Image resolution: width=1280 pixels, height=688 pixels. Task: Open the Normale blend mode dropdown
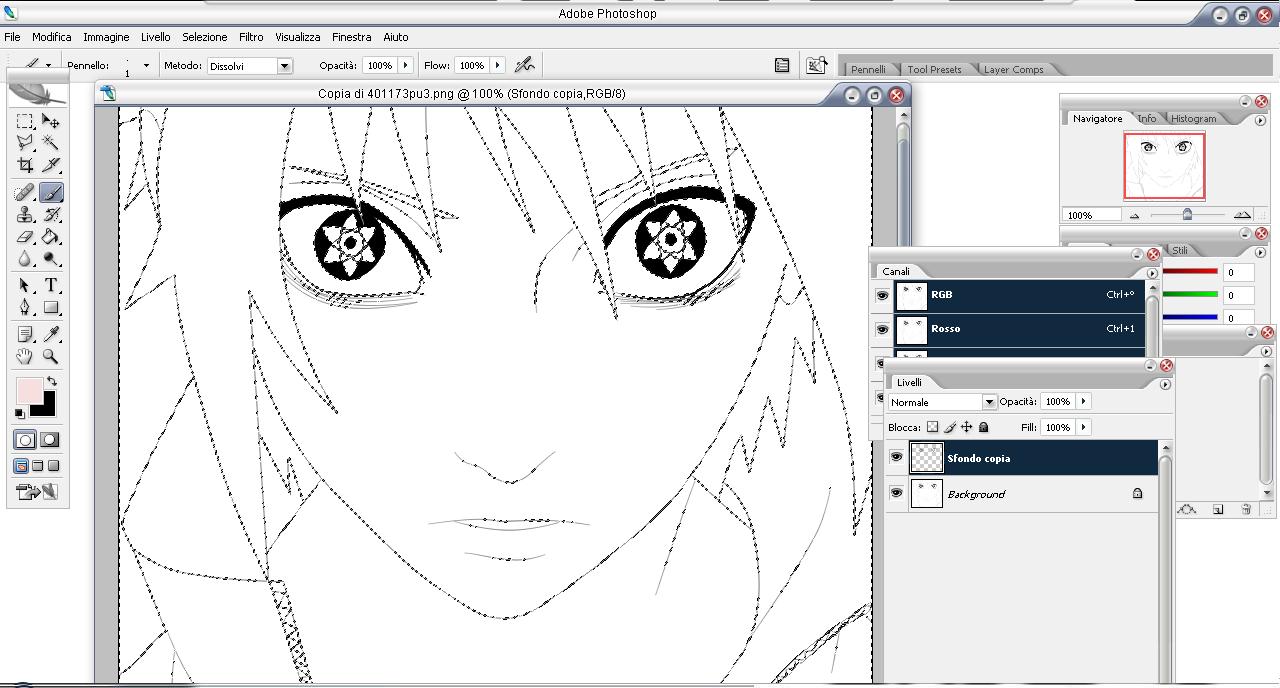pos(989,402)
